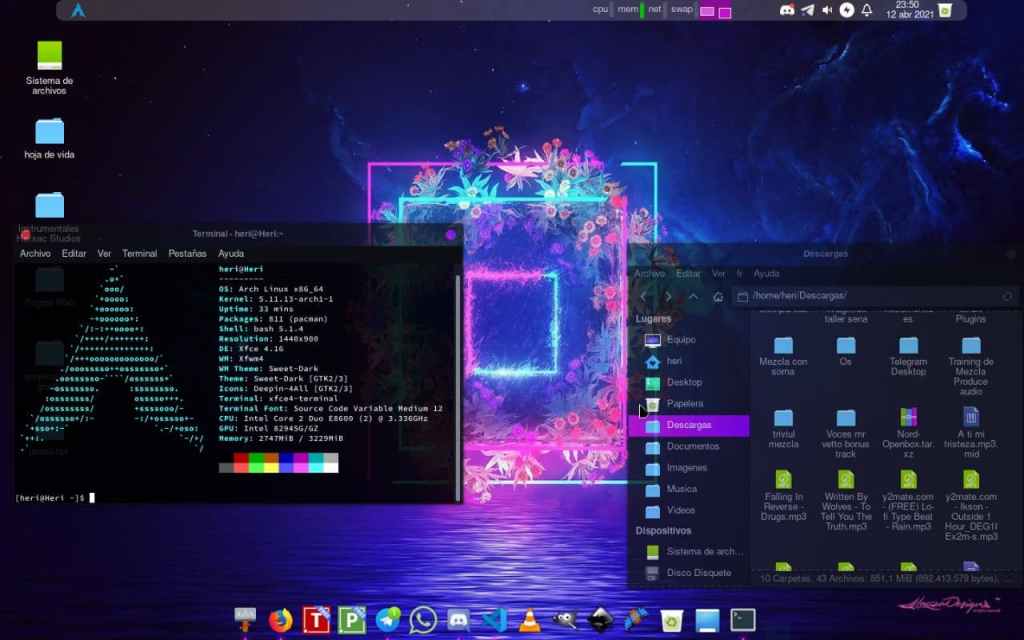Open Inkscape from the dock

point(600,620)
